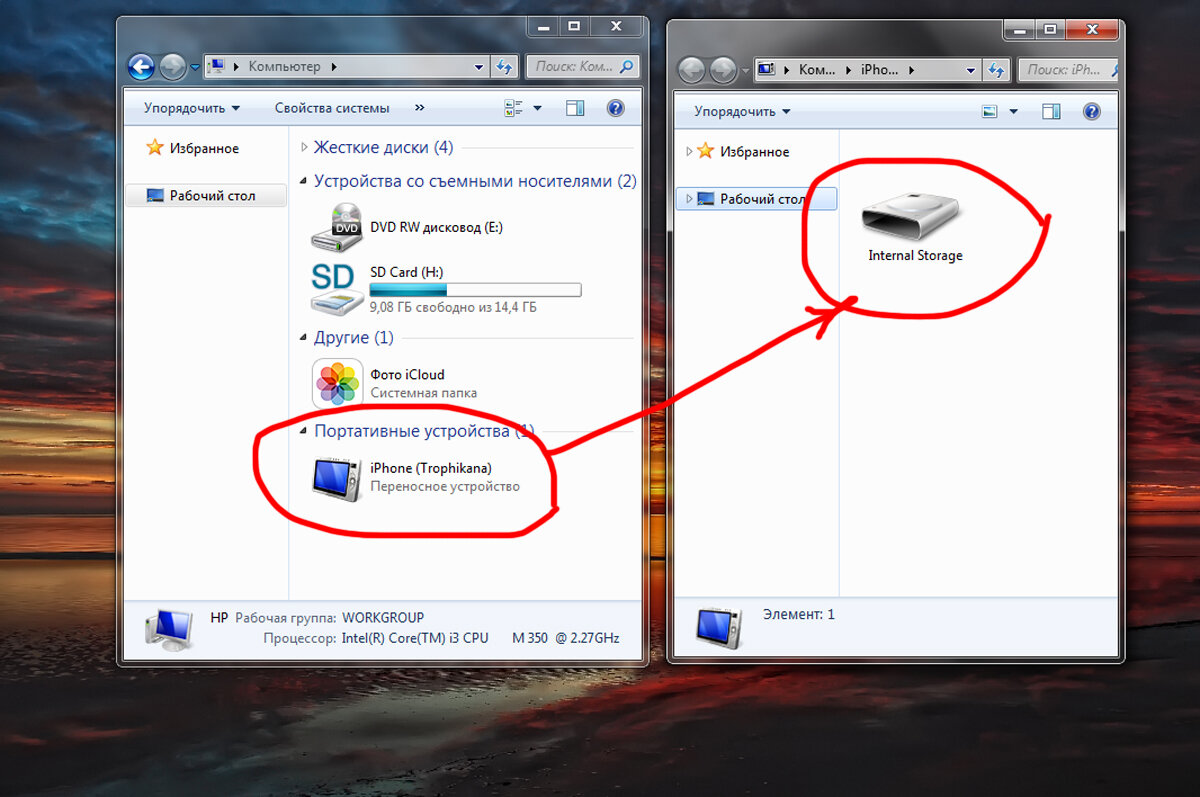Viewport: 1200px width, 797px height.
Task: Collapse Устройства со съемными носителями group
Action: pos(305,181)
